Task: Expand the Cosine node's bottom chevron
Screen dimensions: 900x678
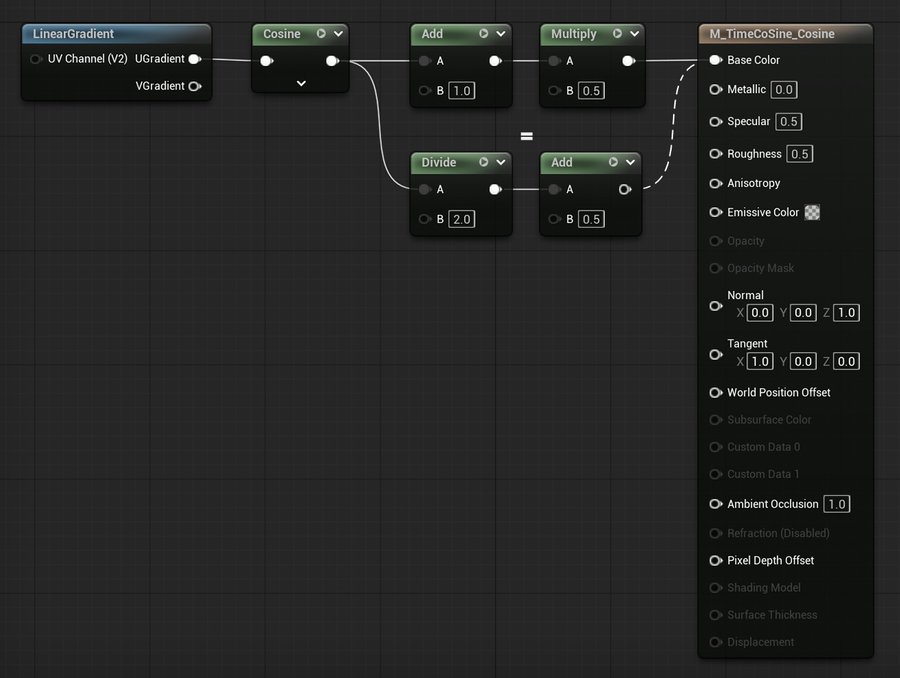Action: pos(301,84)
